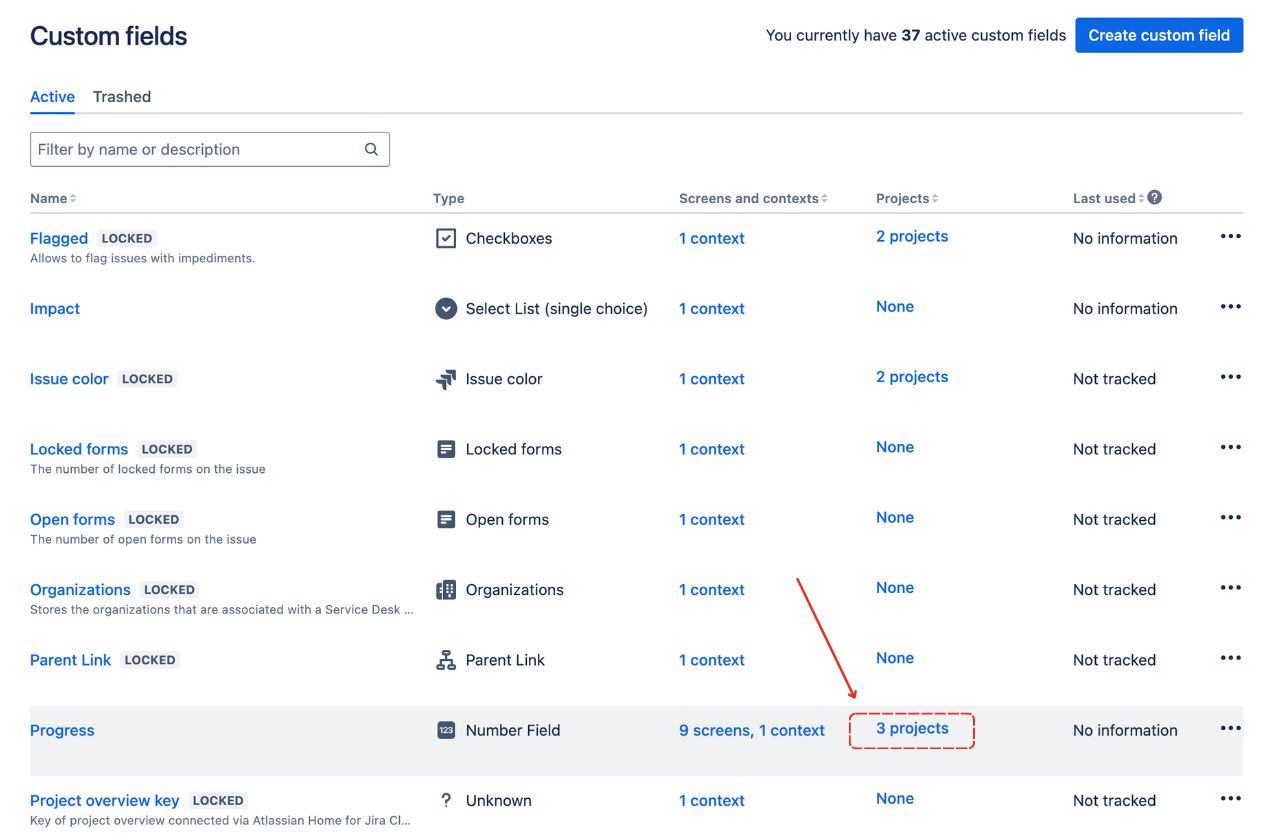Click the Select List icon beside Impact
Image resolution: width=1280 pixels, height=840 pixels.
pos(446,309)
